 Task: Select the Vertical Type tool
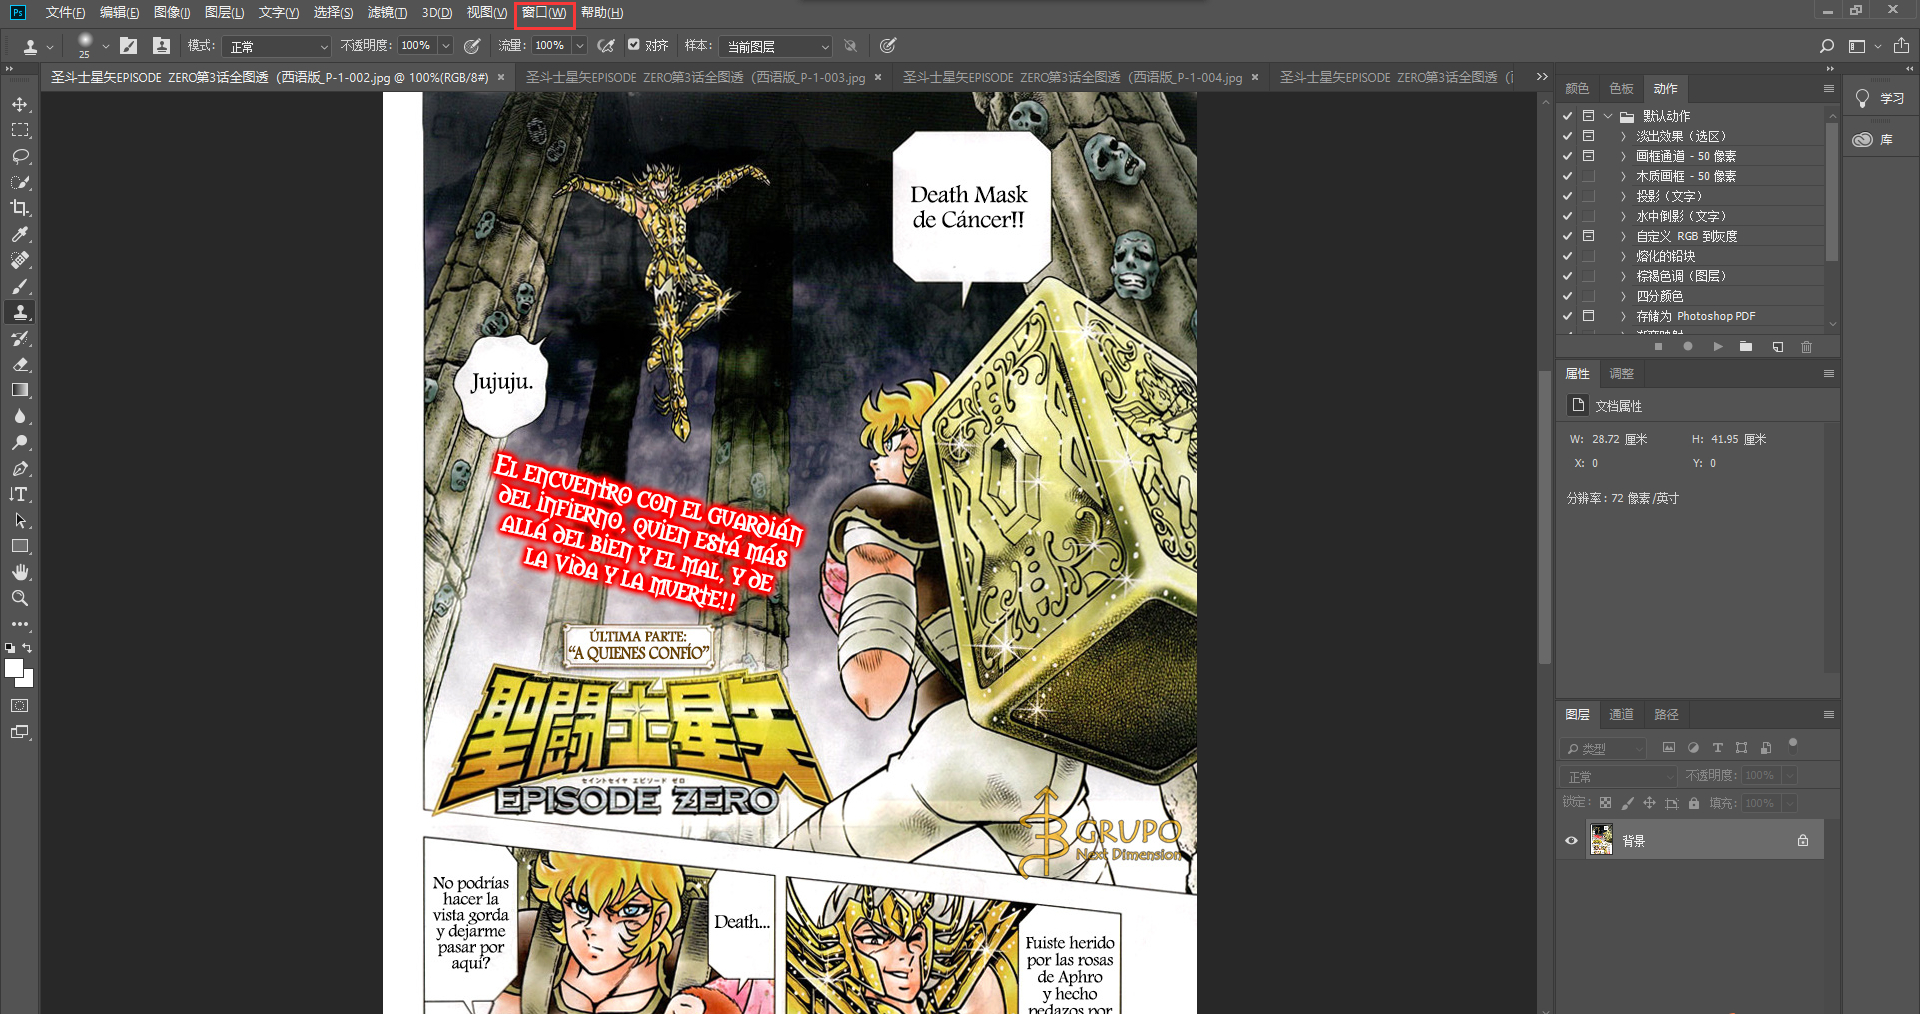[x=20, y=494]
